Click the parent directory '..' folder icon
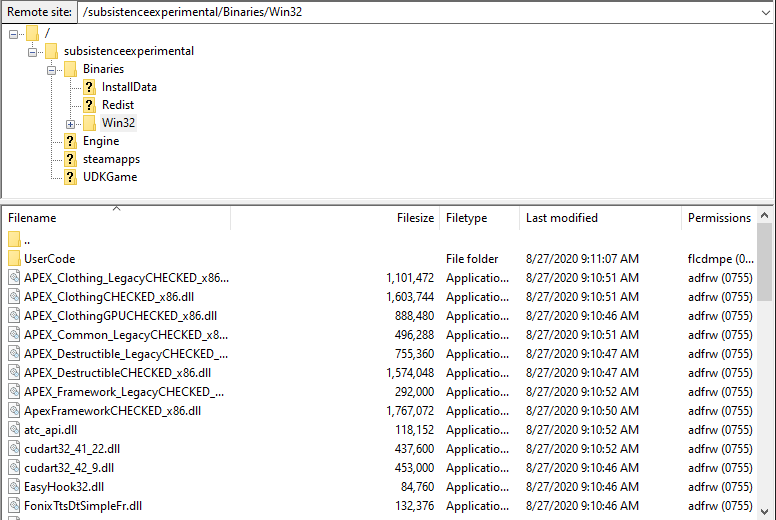 [14, 240]
